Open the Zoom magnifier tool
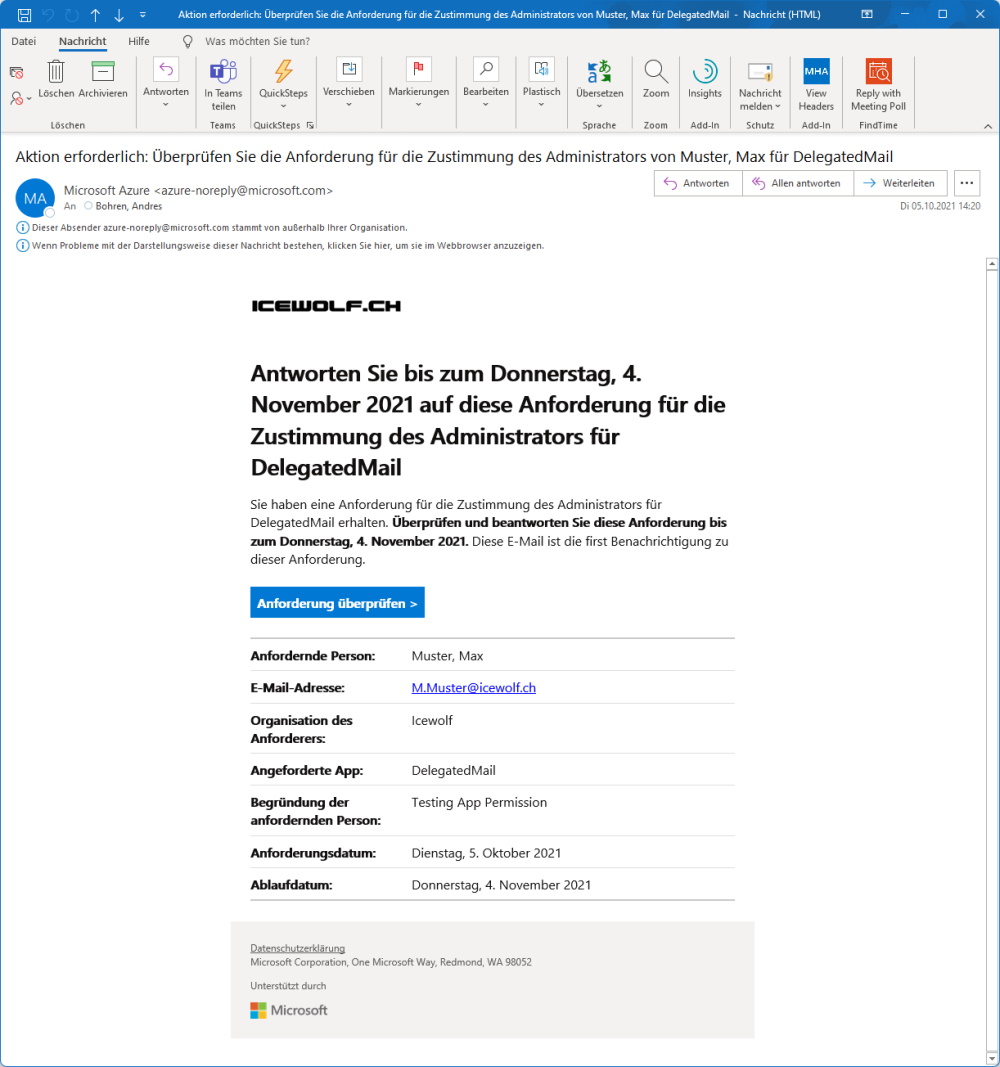The image size is (1000, 1067). pyautogui.click(x=656, y=79)
